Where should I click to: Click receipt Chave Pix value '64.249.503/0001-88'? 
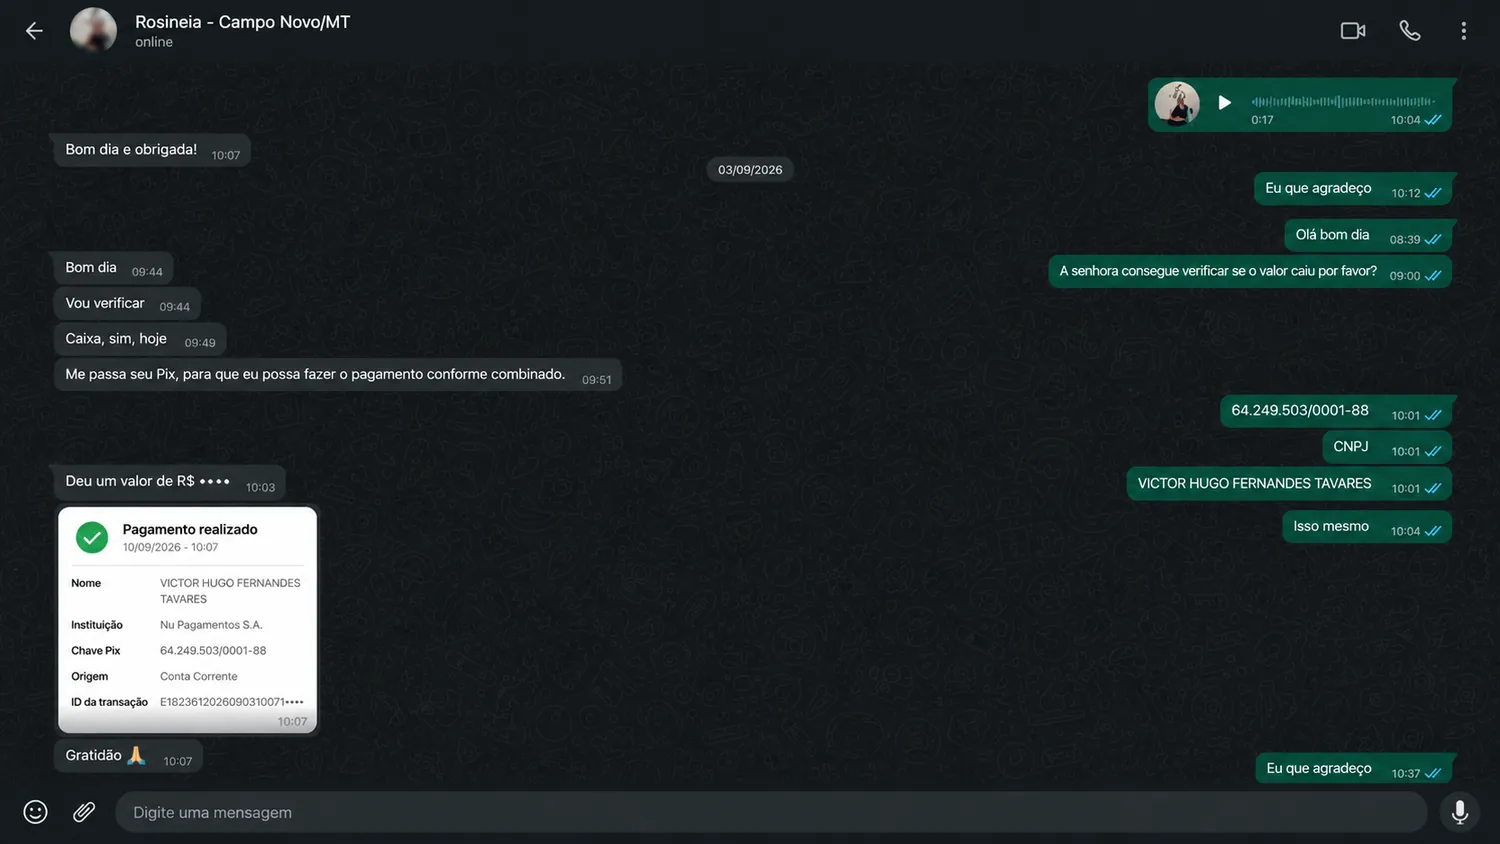point(213,651)
